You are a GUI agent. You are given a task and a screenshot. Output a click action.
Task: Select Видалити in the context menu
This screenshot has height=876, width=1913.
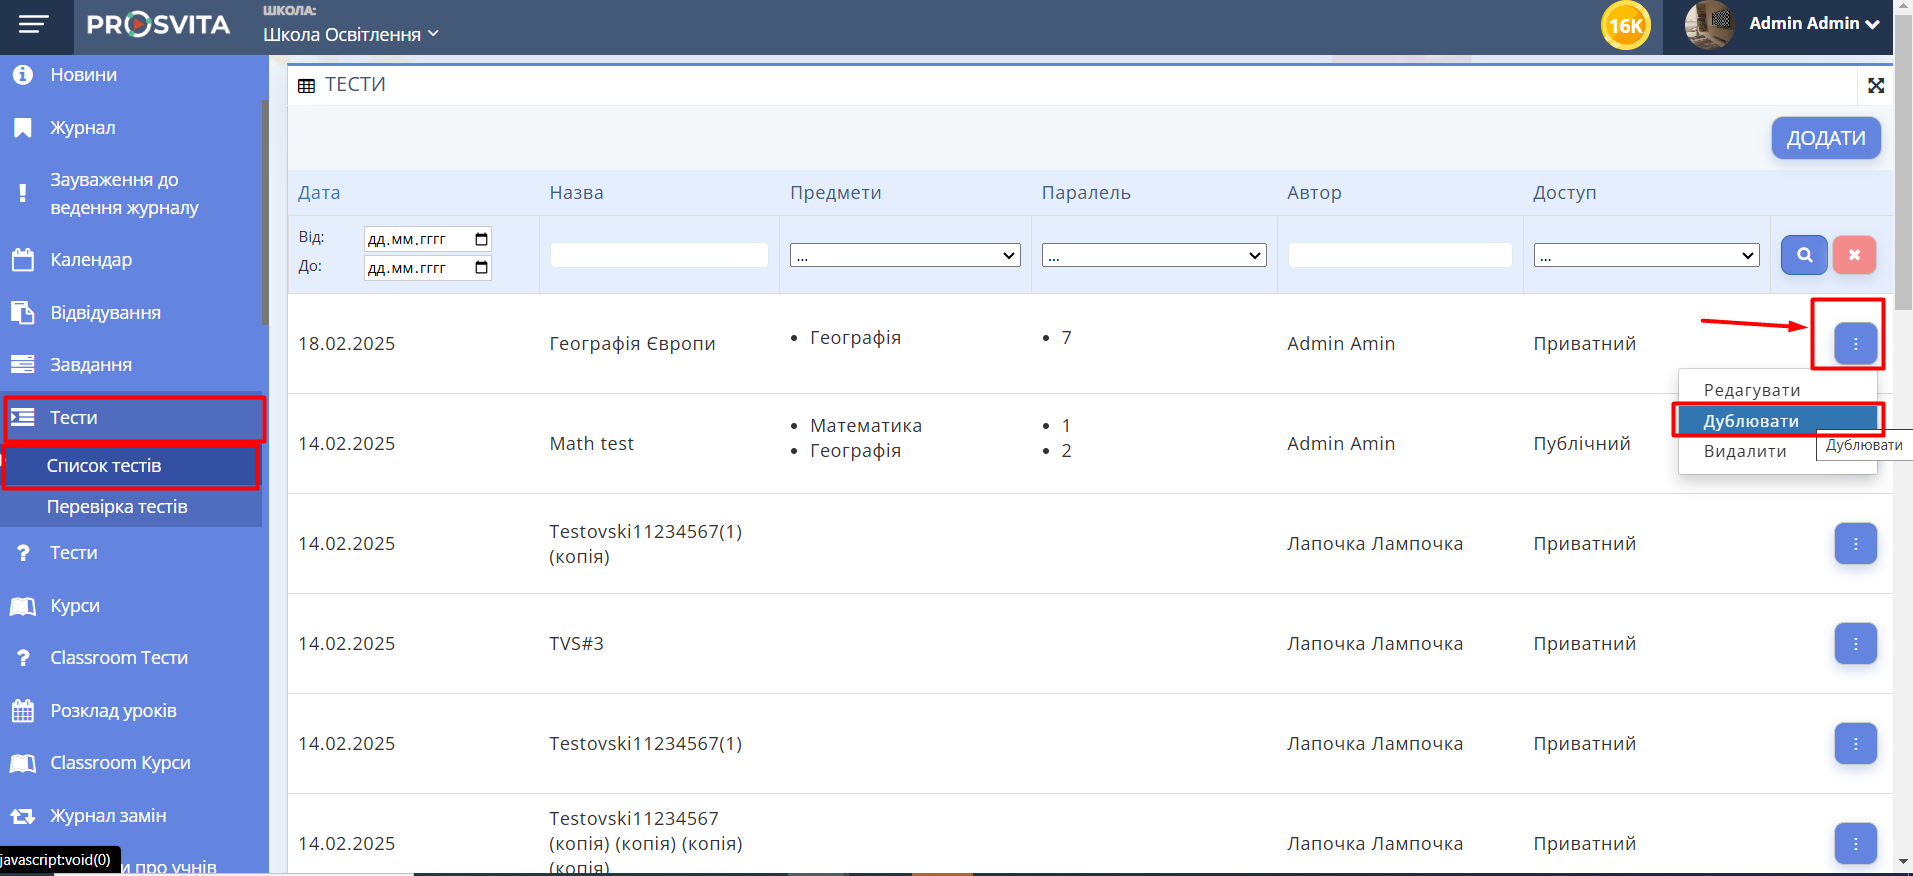pyautogui.click(x=1744, y=451)
